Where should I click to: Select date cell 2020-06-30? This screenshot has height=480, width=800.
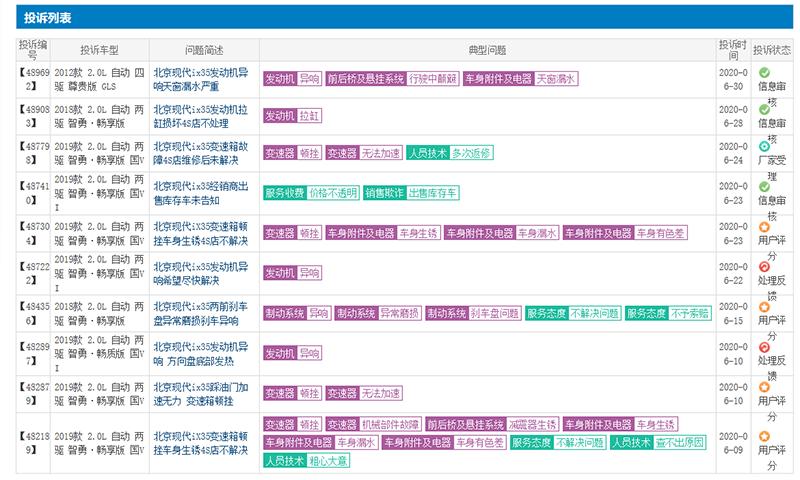(x=733, y=80)
